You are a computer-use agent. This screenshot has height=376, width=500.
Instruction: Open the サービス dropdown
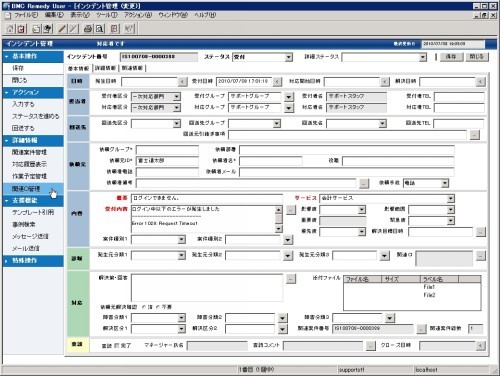(451, 199)
